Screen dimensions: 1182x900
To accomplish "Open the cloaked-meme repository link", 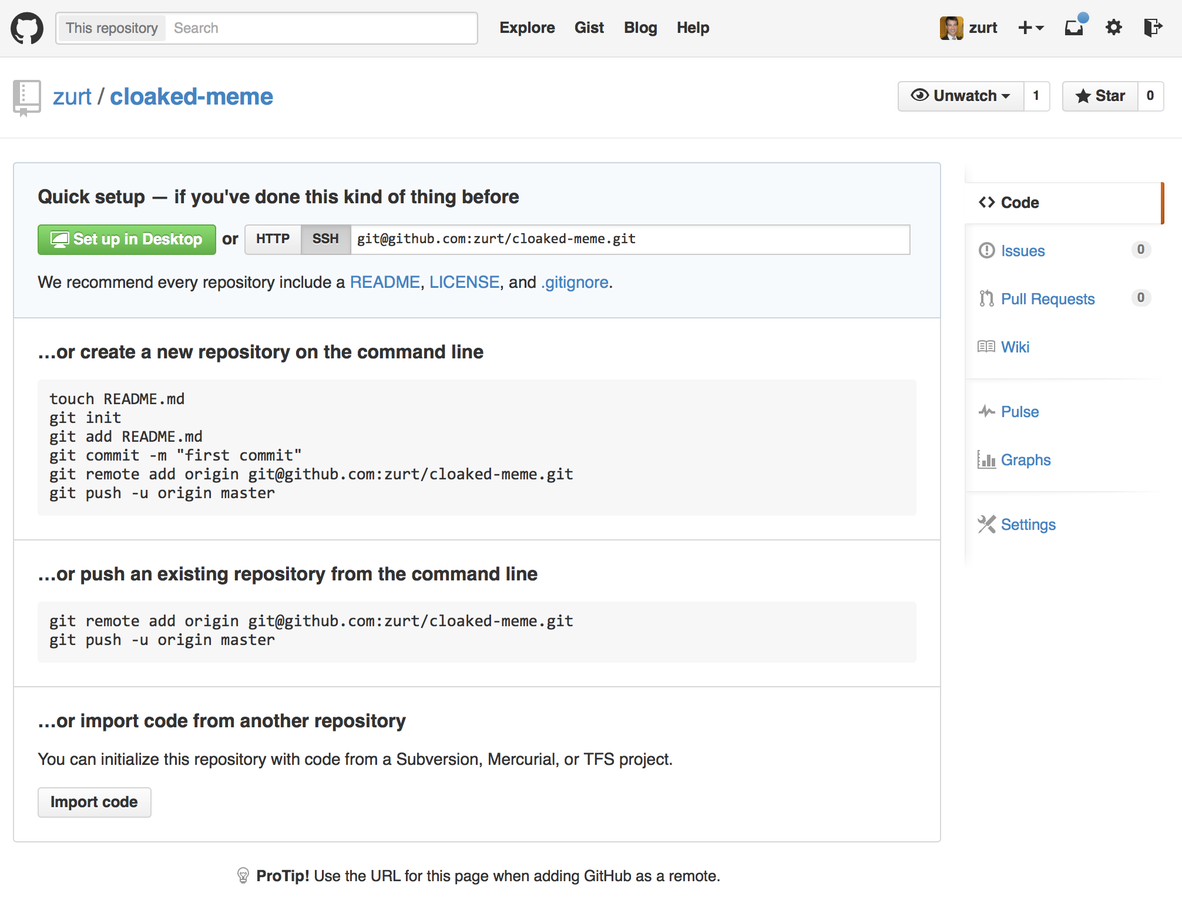I will (x=191, y=96).
